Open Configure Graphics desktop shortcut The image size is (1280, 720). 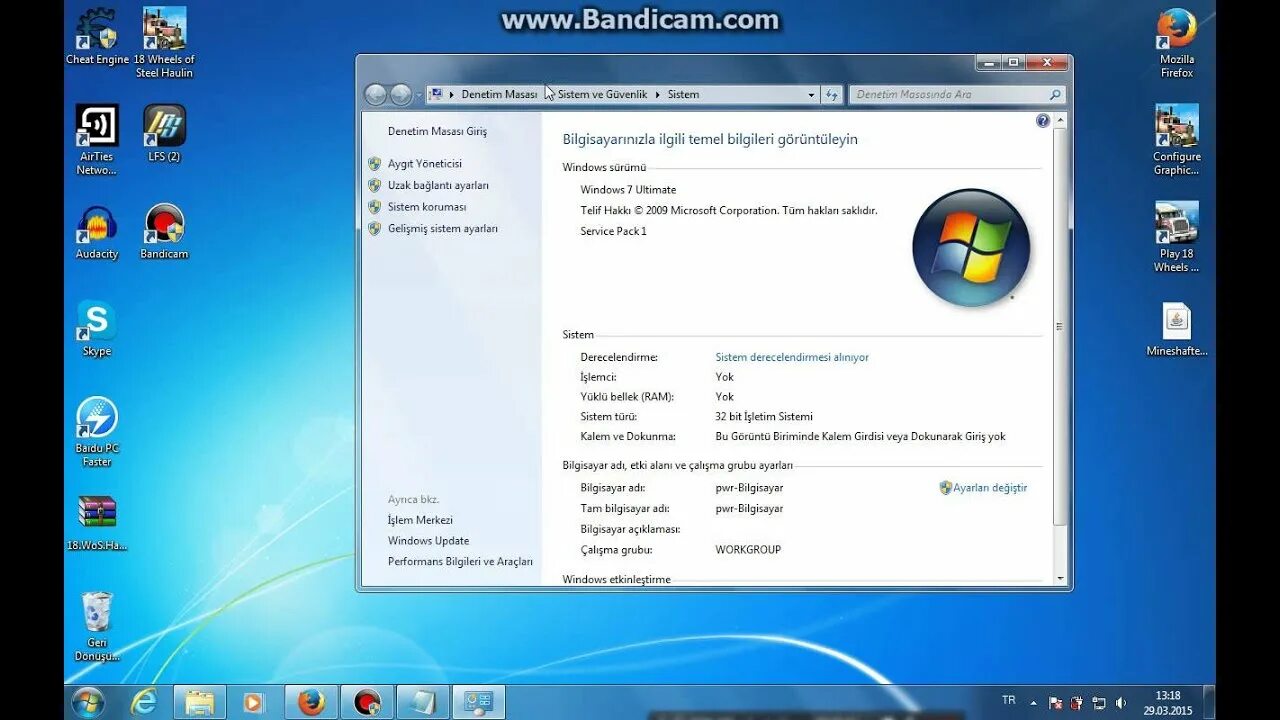(x=1177, y=141)
